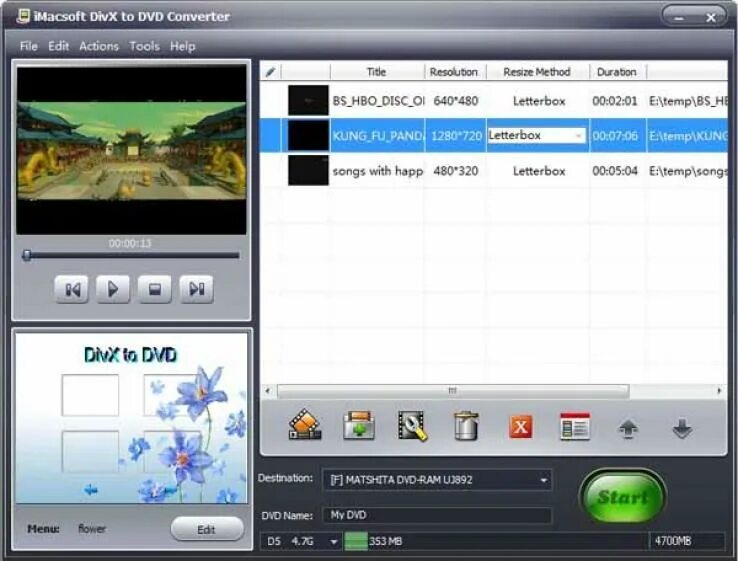Click the Duration column header

[617, 72]
